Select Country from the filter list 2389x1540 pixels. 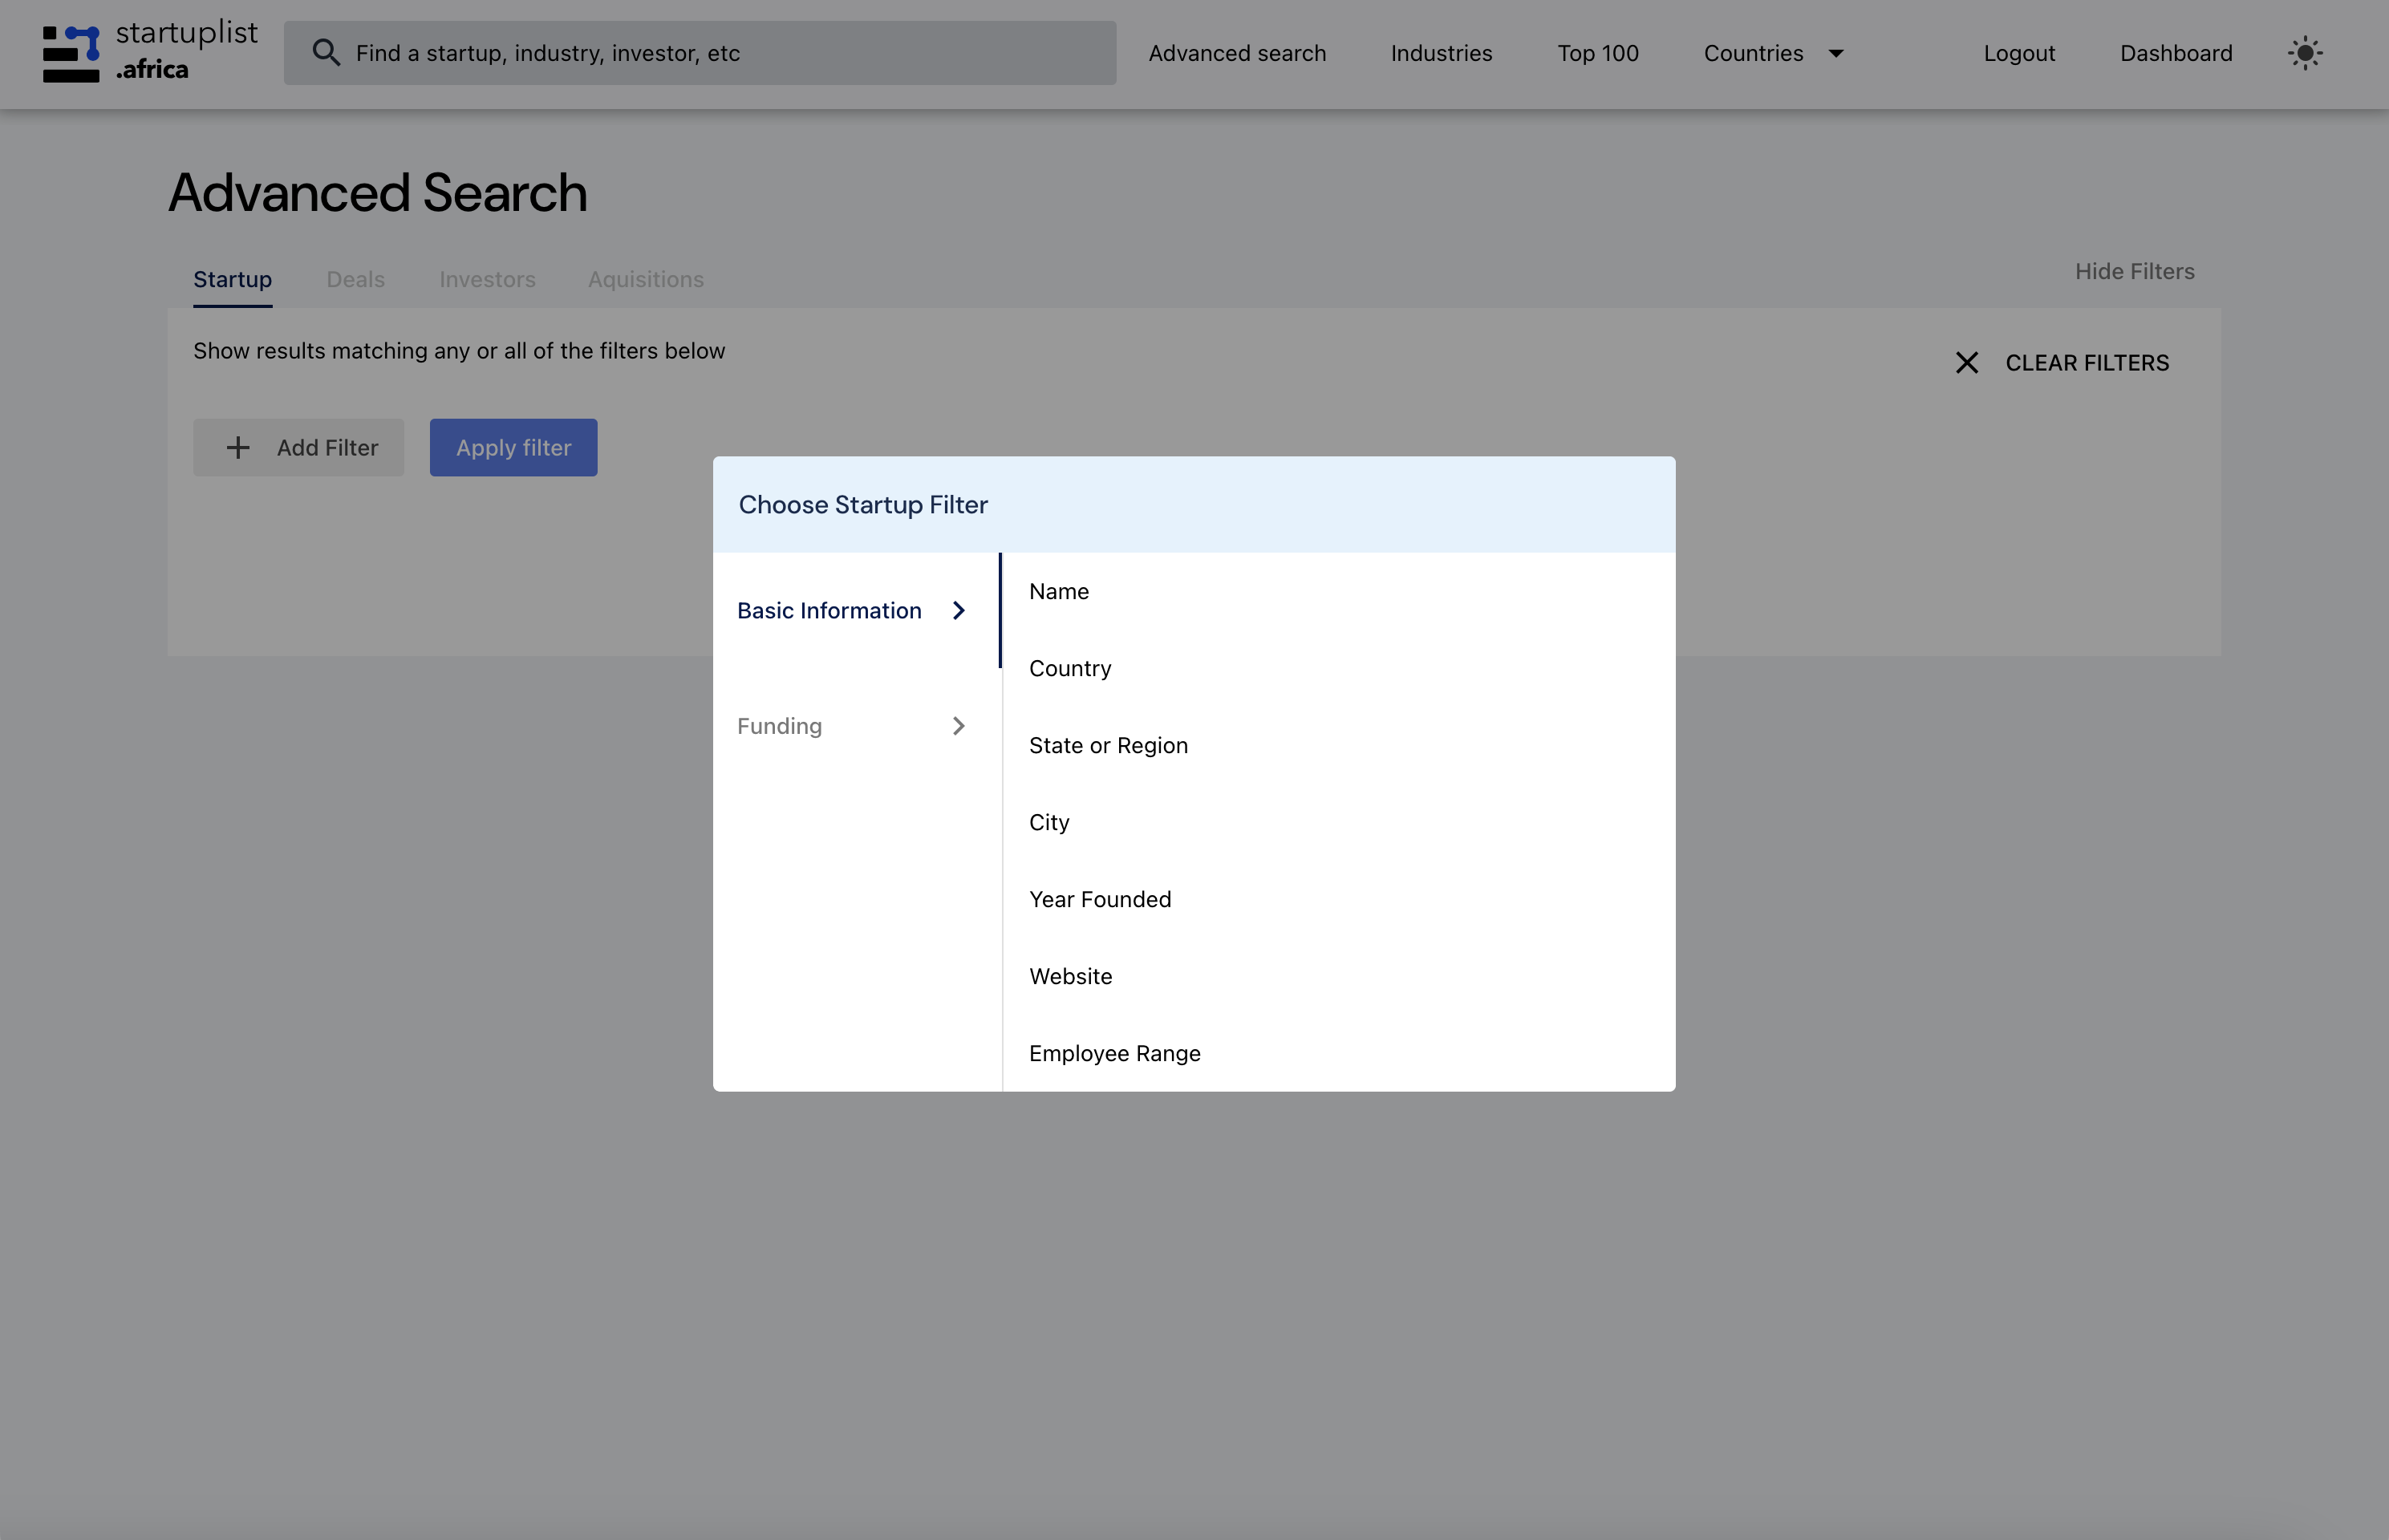[x=1069, y=667]
